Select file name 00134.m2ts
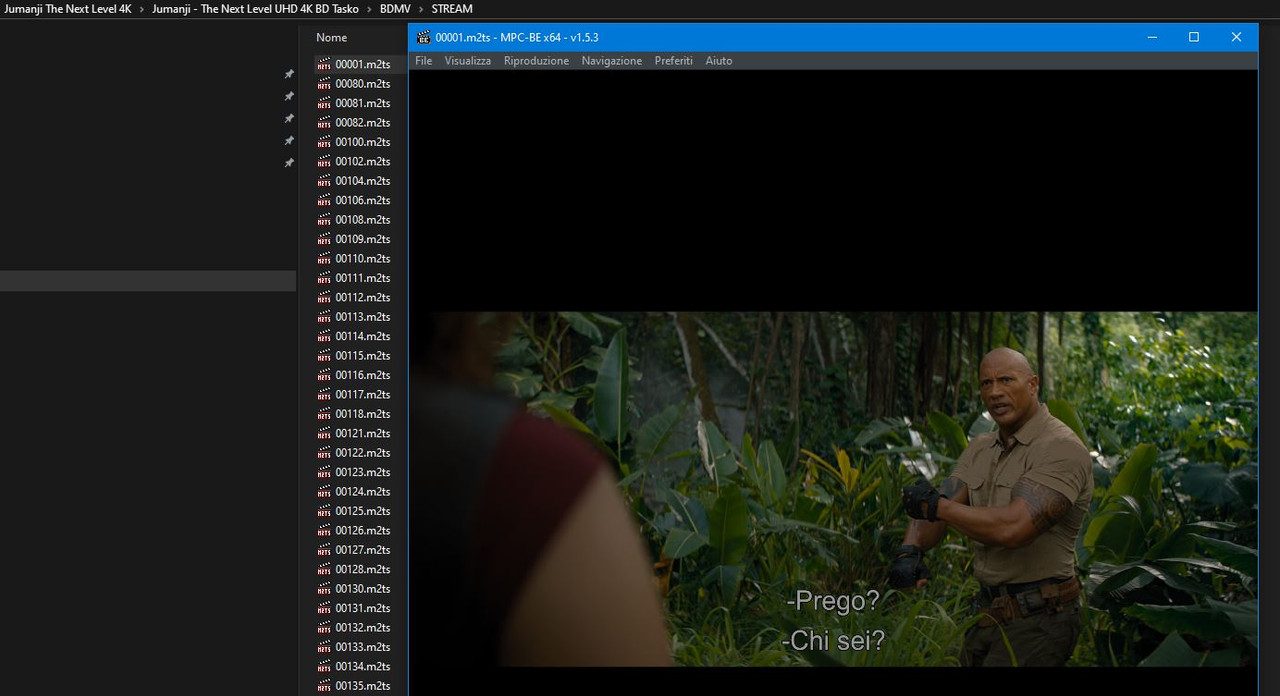1280x696 pixels. [363, 667]
